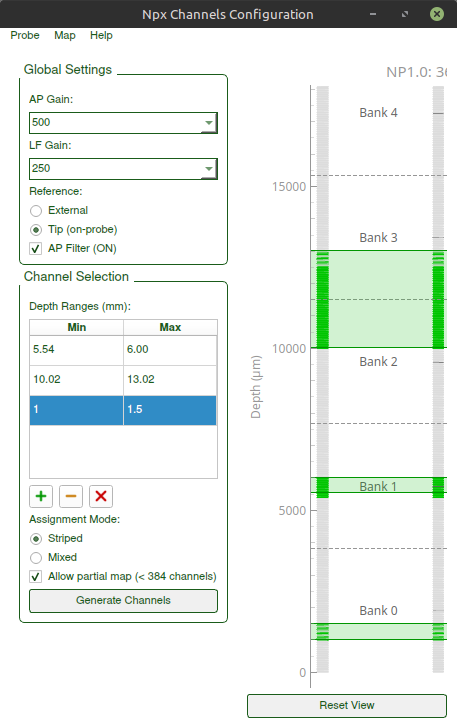Select highlighted Min cell 1

pyautogui.click(x=76, y=410)
